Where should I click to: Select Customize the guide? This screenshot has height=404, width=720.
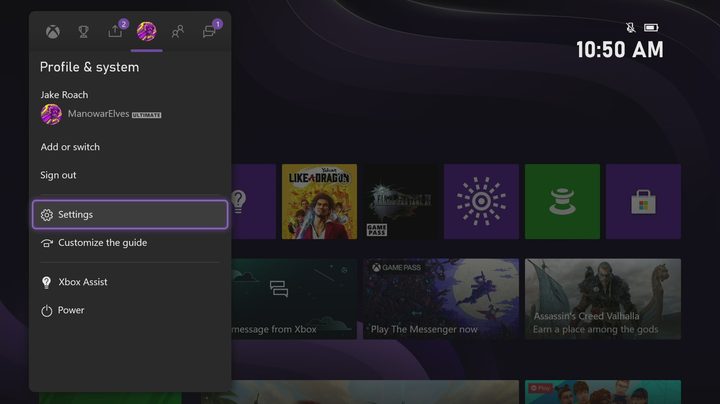click(x=130, y=242)
